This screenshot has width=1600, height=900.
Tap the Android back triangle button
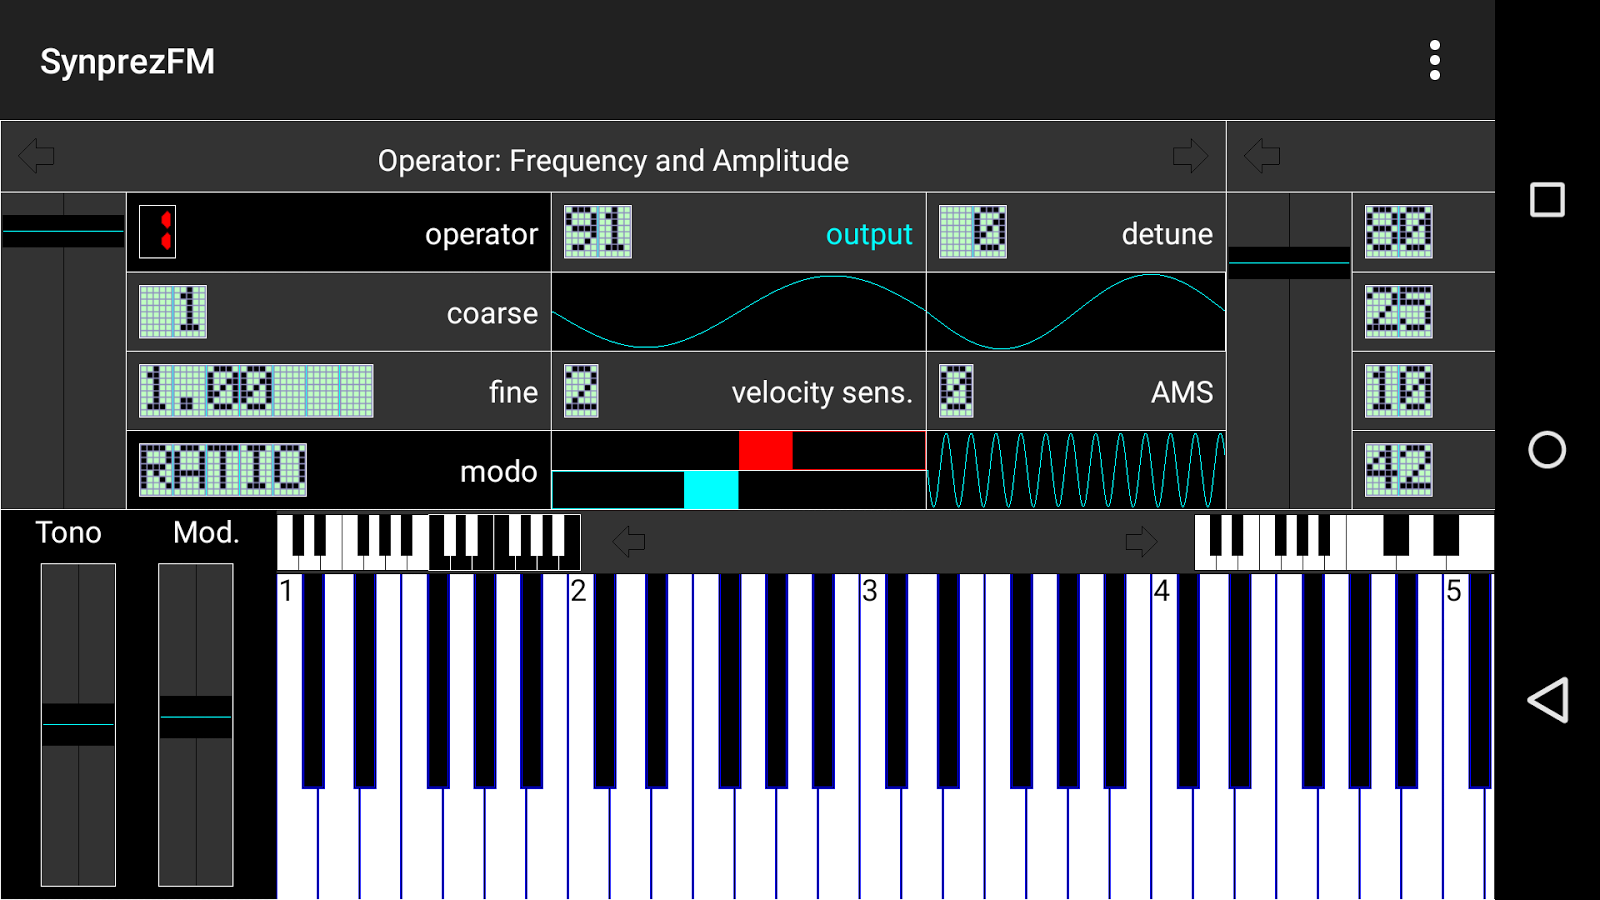(x=1547, y=700)
